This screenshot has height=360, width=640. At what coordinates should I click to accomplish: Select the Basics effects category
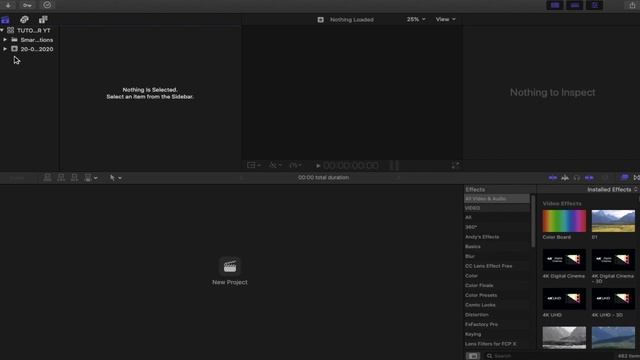pyautogui.click(x=497, y=247)
